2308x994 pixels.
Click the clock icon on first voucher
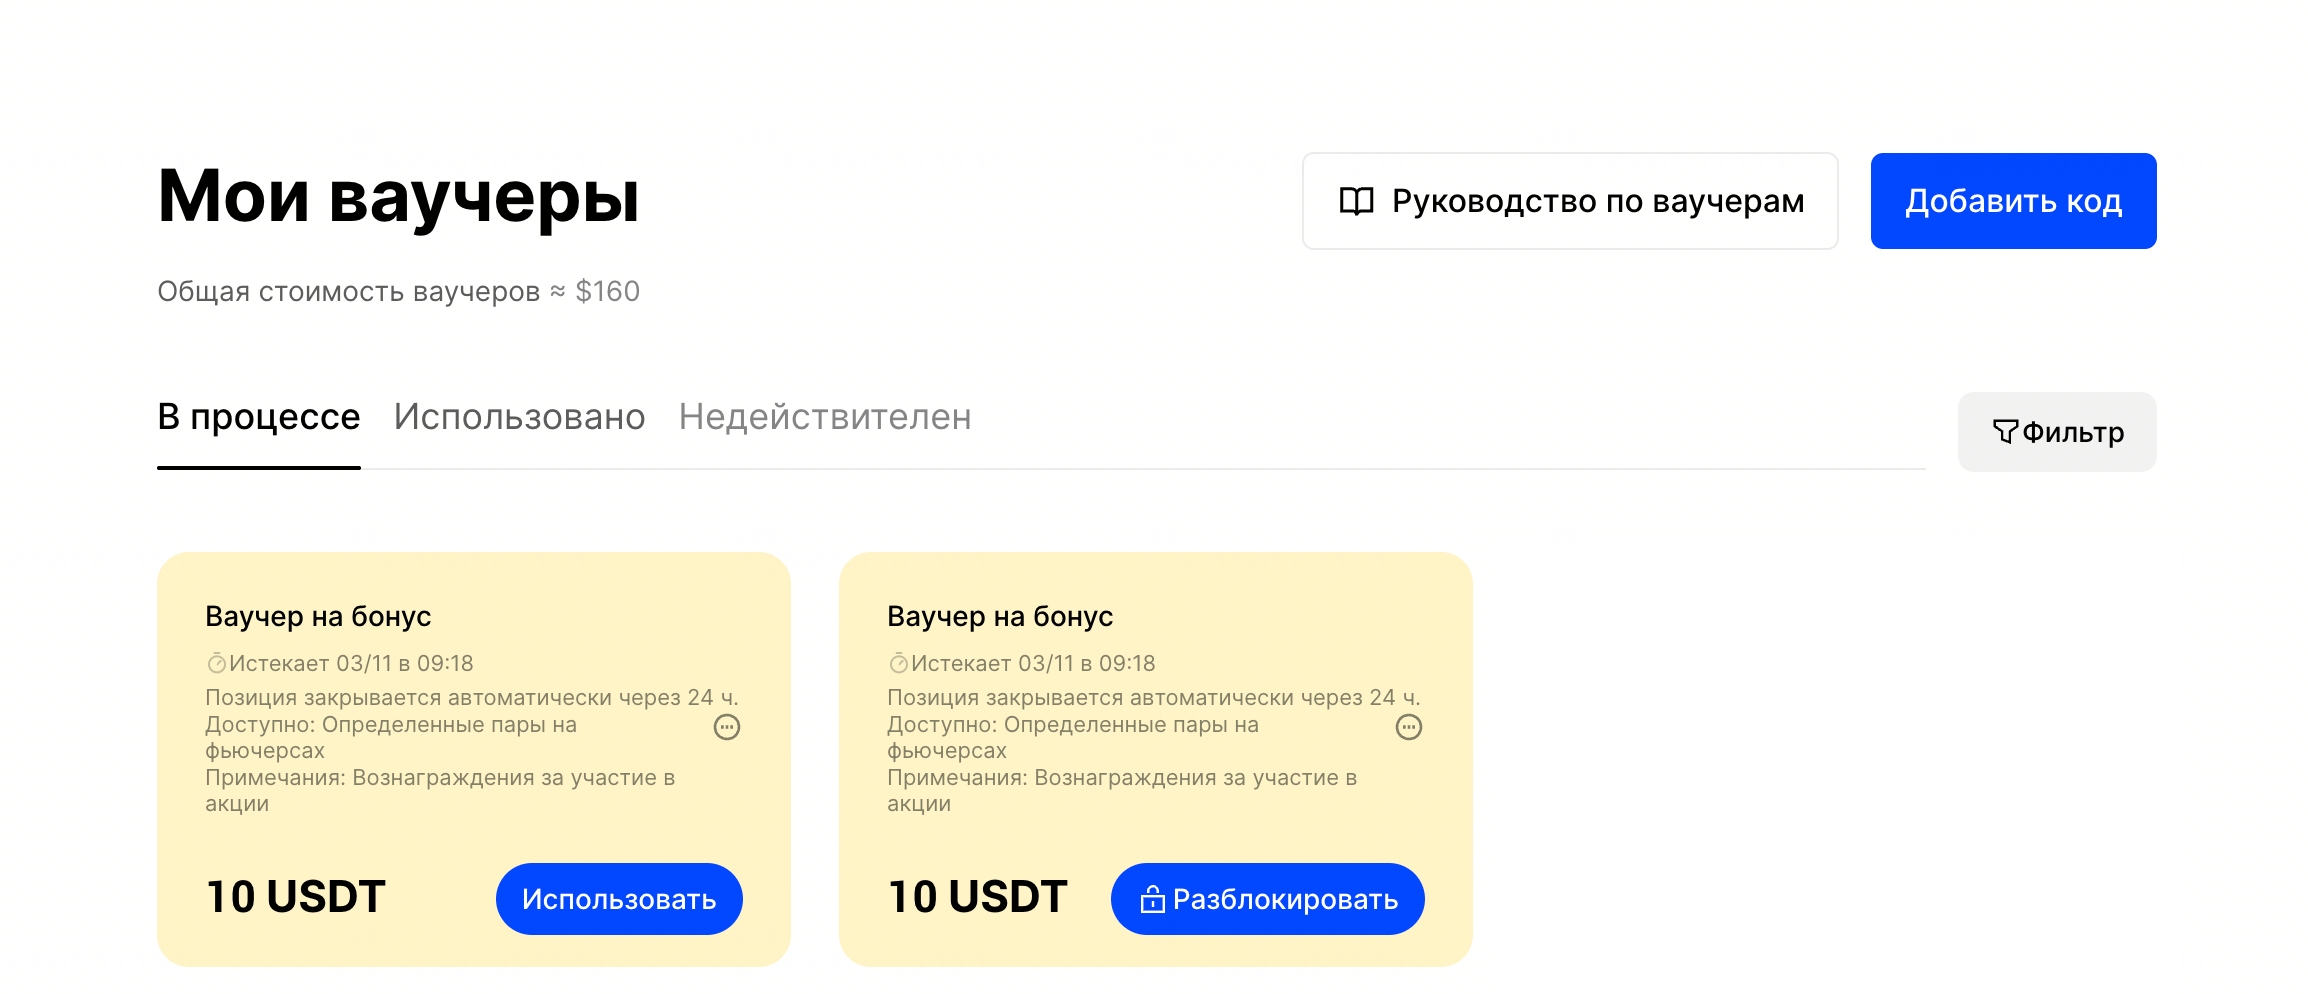click(x=216, y=663)
